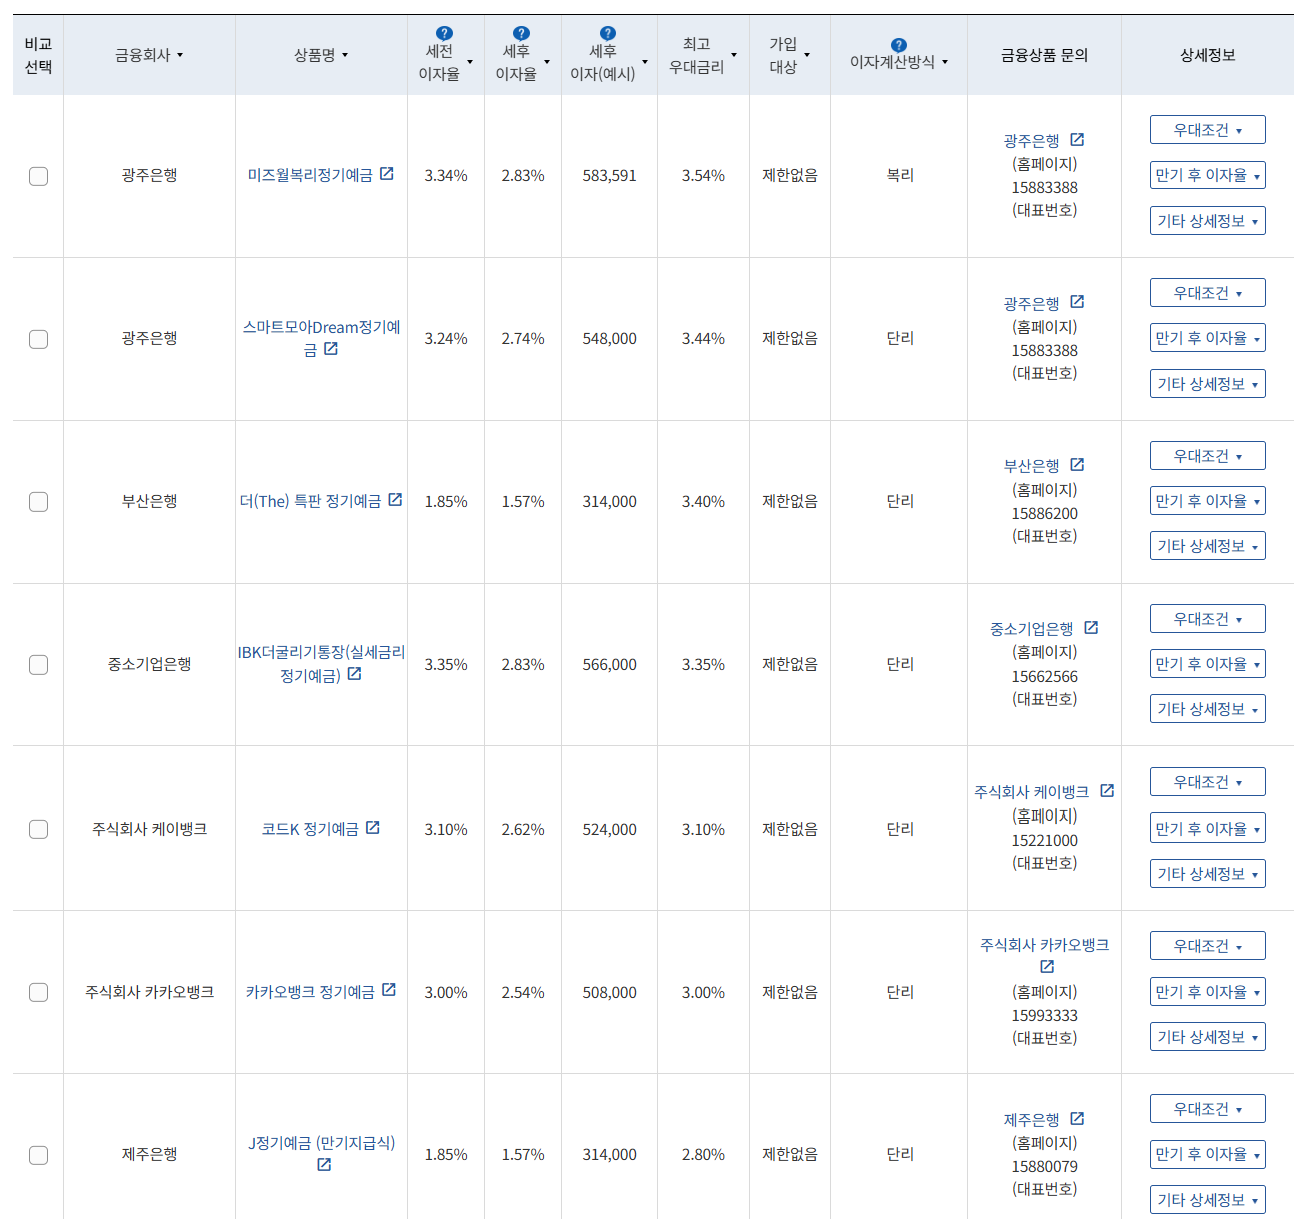Open help icon above 세후 이자(예시) header
This screenshot has height=1219, width=1303.
[x=607, y=33]
